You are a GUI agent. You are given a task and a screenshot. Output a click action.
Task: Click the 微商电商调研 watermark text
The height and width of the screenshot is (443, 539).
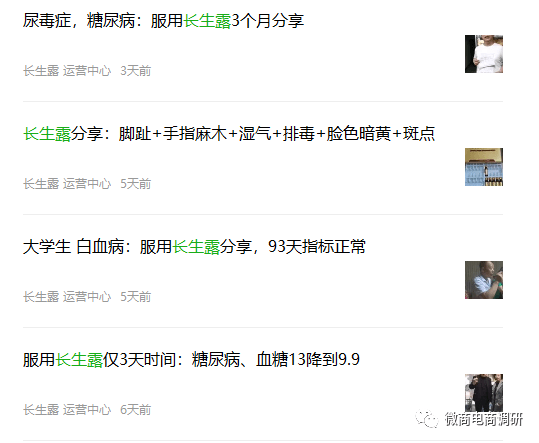pos(484,419)
